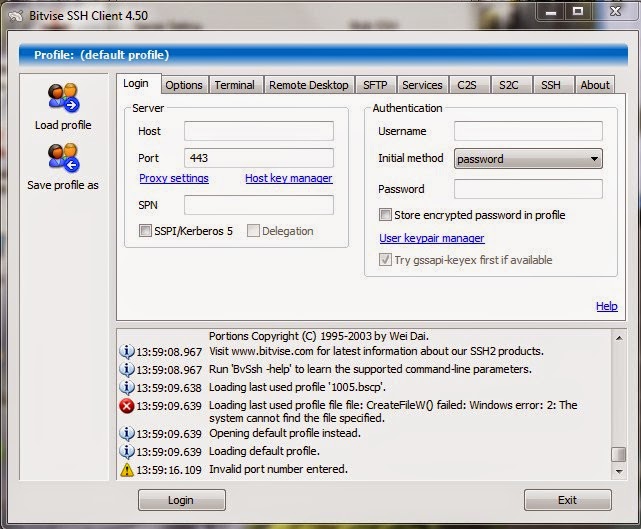Image resolution: width=641 pixels, height=529 pixels.
Task: Click the 'Profile: (default profile)' header bar
Action: click(323, 55)
